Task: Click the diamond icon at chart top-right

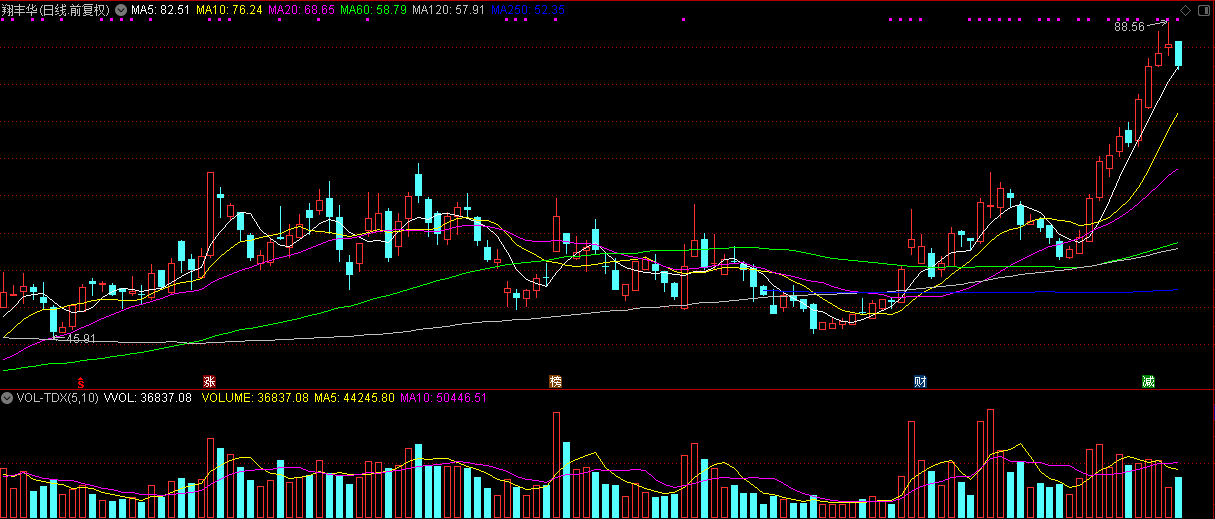Action: (x=1185, y=10)
